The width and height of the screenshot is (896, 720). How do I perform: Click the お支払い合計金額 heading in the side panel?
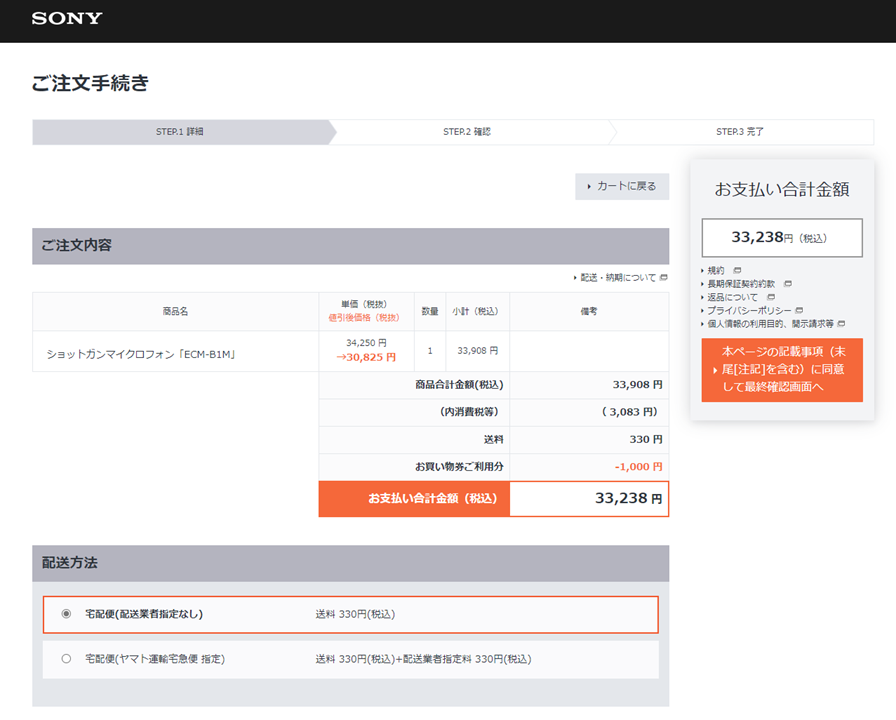click(782, 190)
